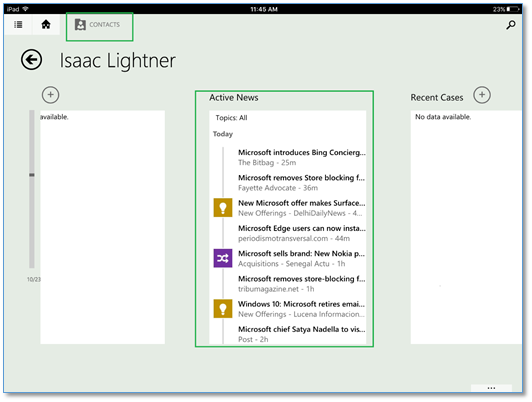Add a new item with the left plus icon
The width and height of the screenshot is (532, 402).
tap(51, 95)
